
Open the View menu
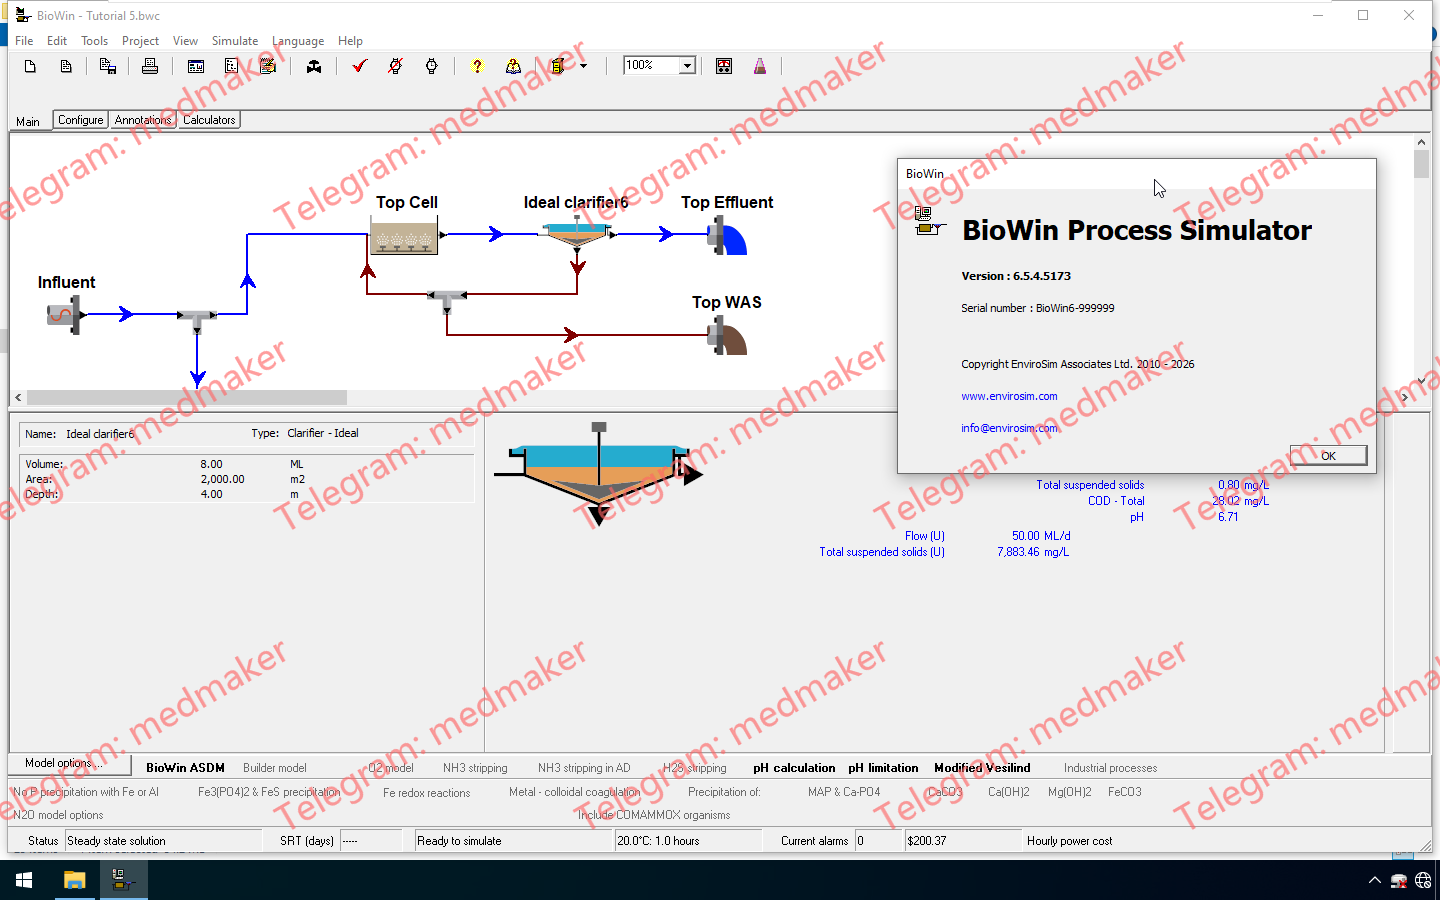coord(185,41)
